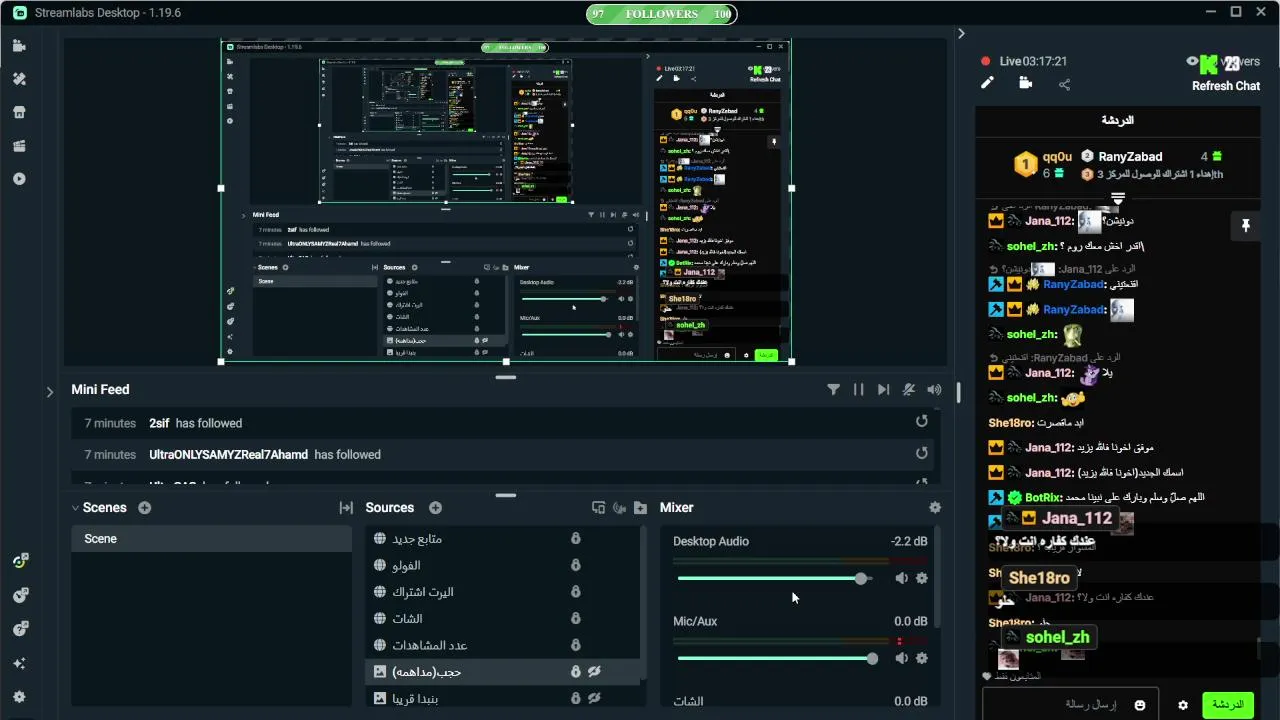The image size is (1280, 720).
Task: Open Desktop Audio source settings gear
Action: (x=922, y=578)
